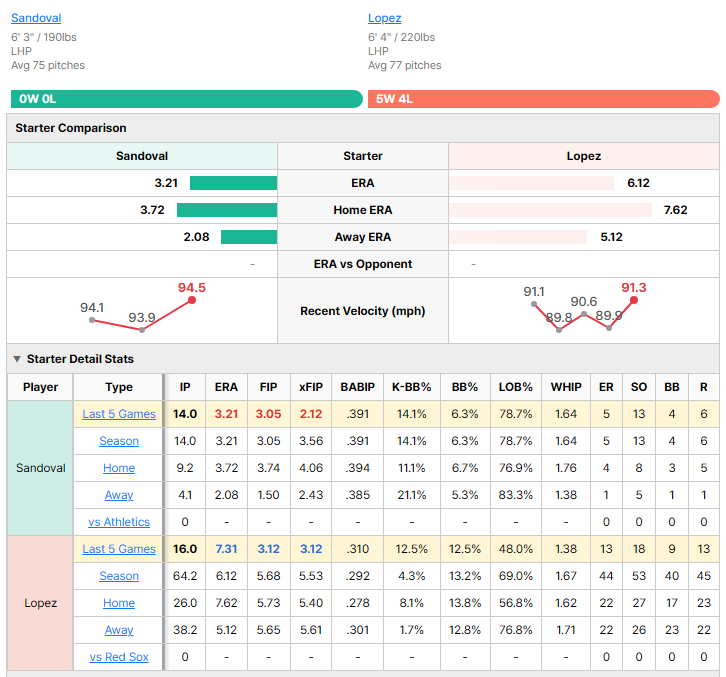Click the ERA vs Opponent label
Image resolution: width=726 pixels, height=677 pixels.
[x=363, y=264]
